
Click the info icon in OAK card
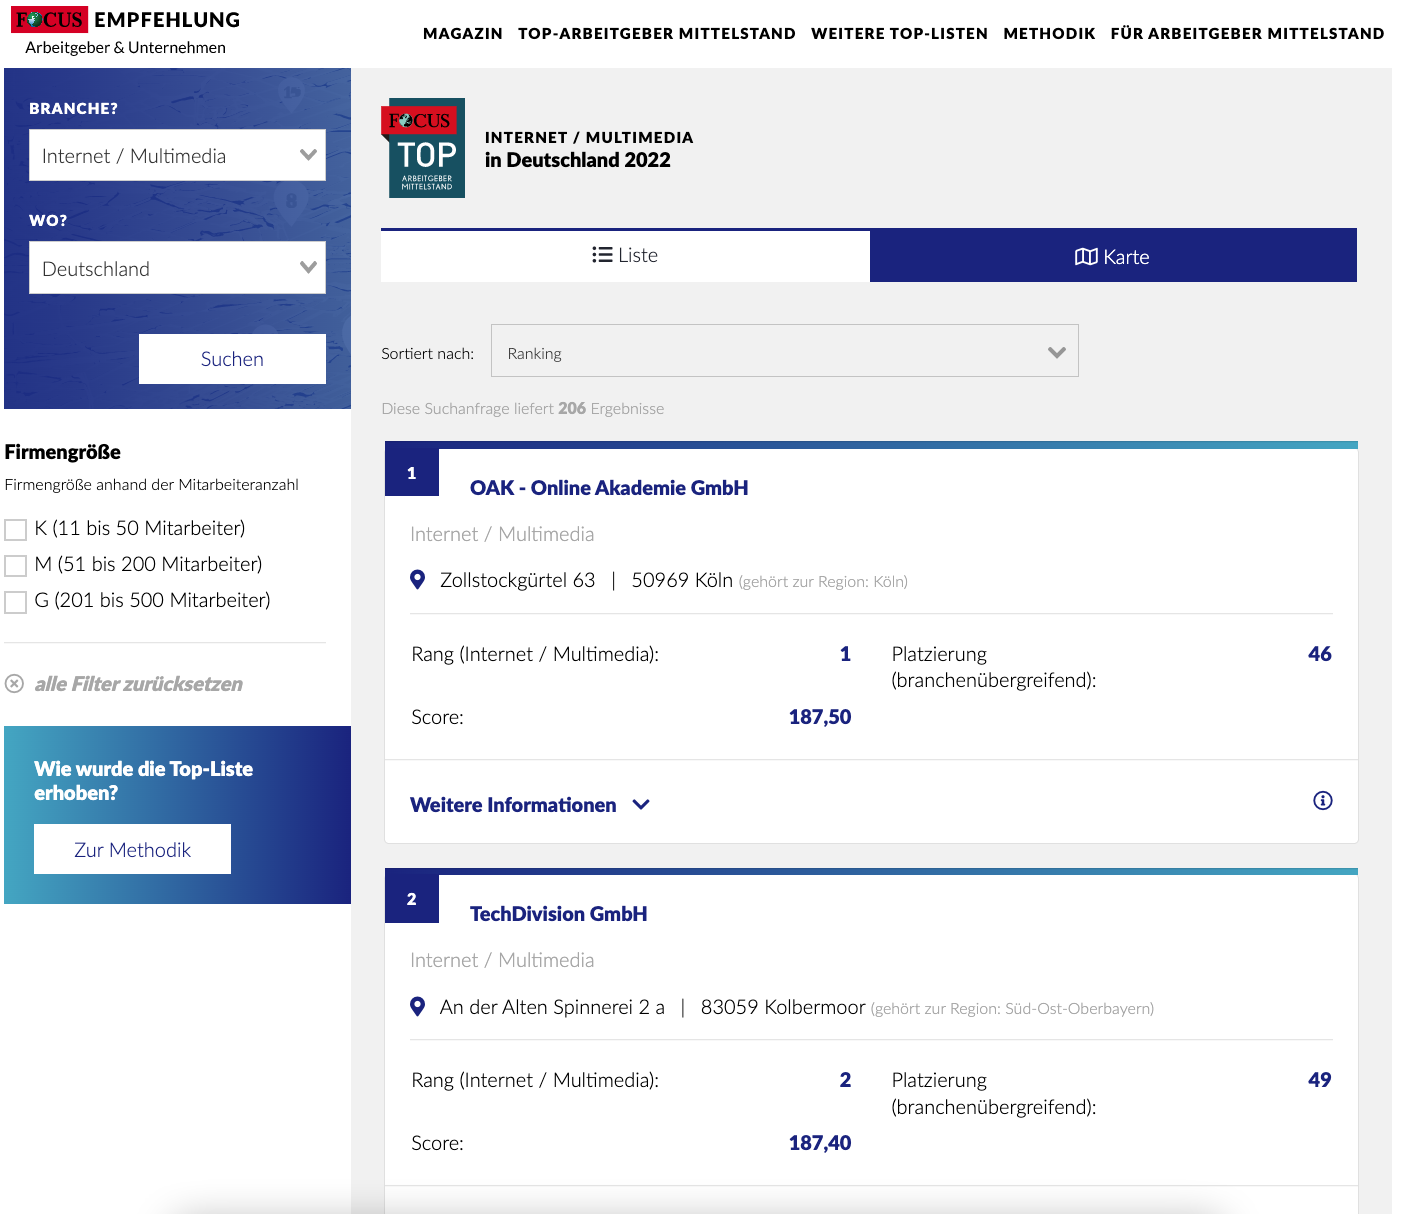click(1323, 800)
